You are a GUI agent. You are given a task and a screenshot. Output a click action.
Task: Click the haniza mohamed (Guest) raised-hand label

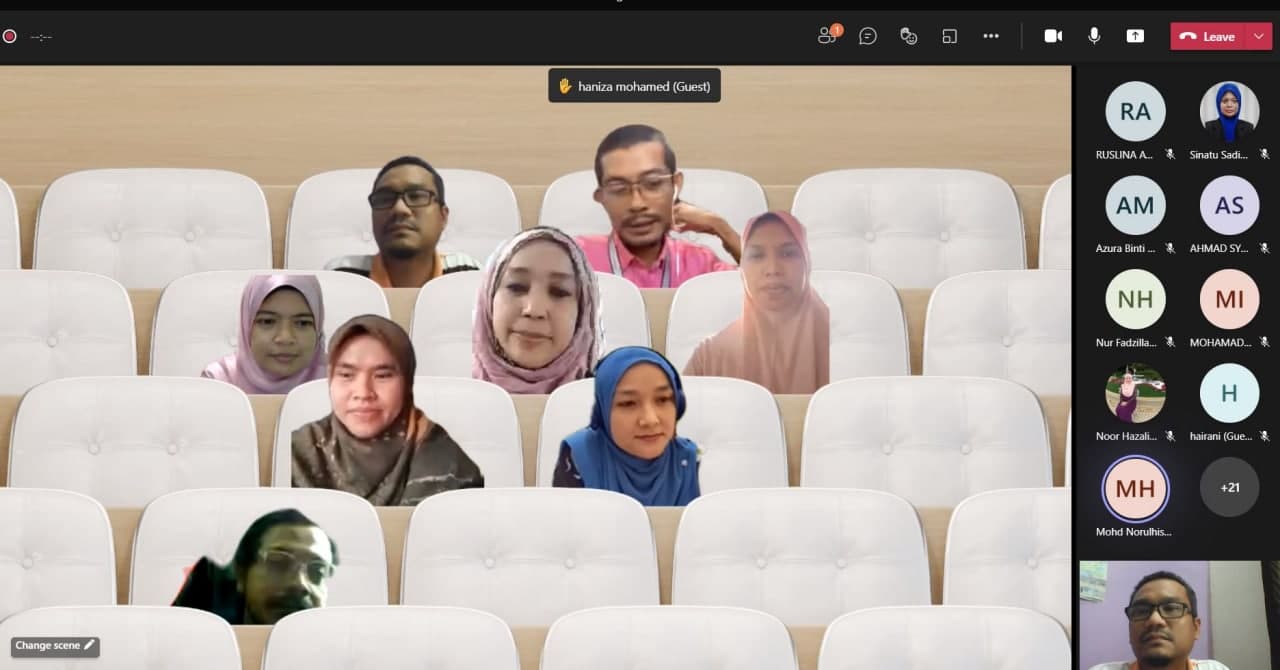634,86
